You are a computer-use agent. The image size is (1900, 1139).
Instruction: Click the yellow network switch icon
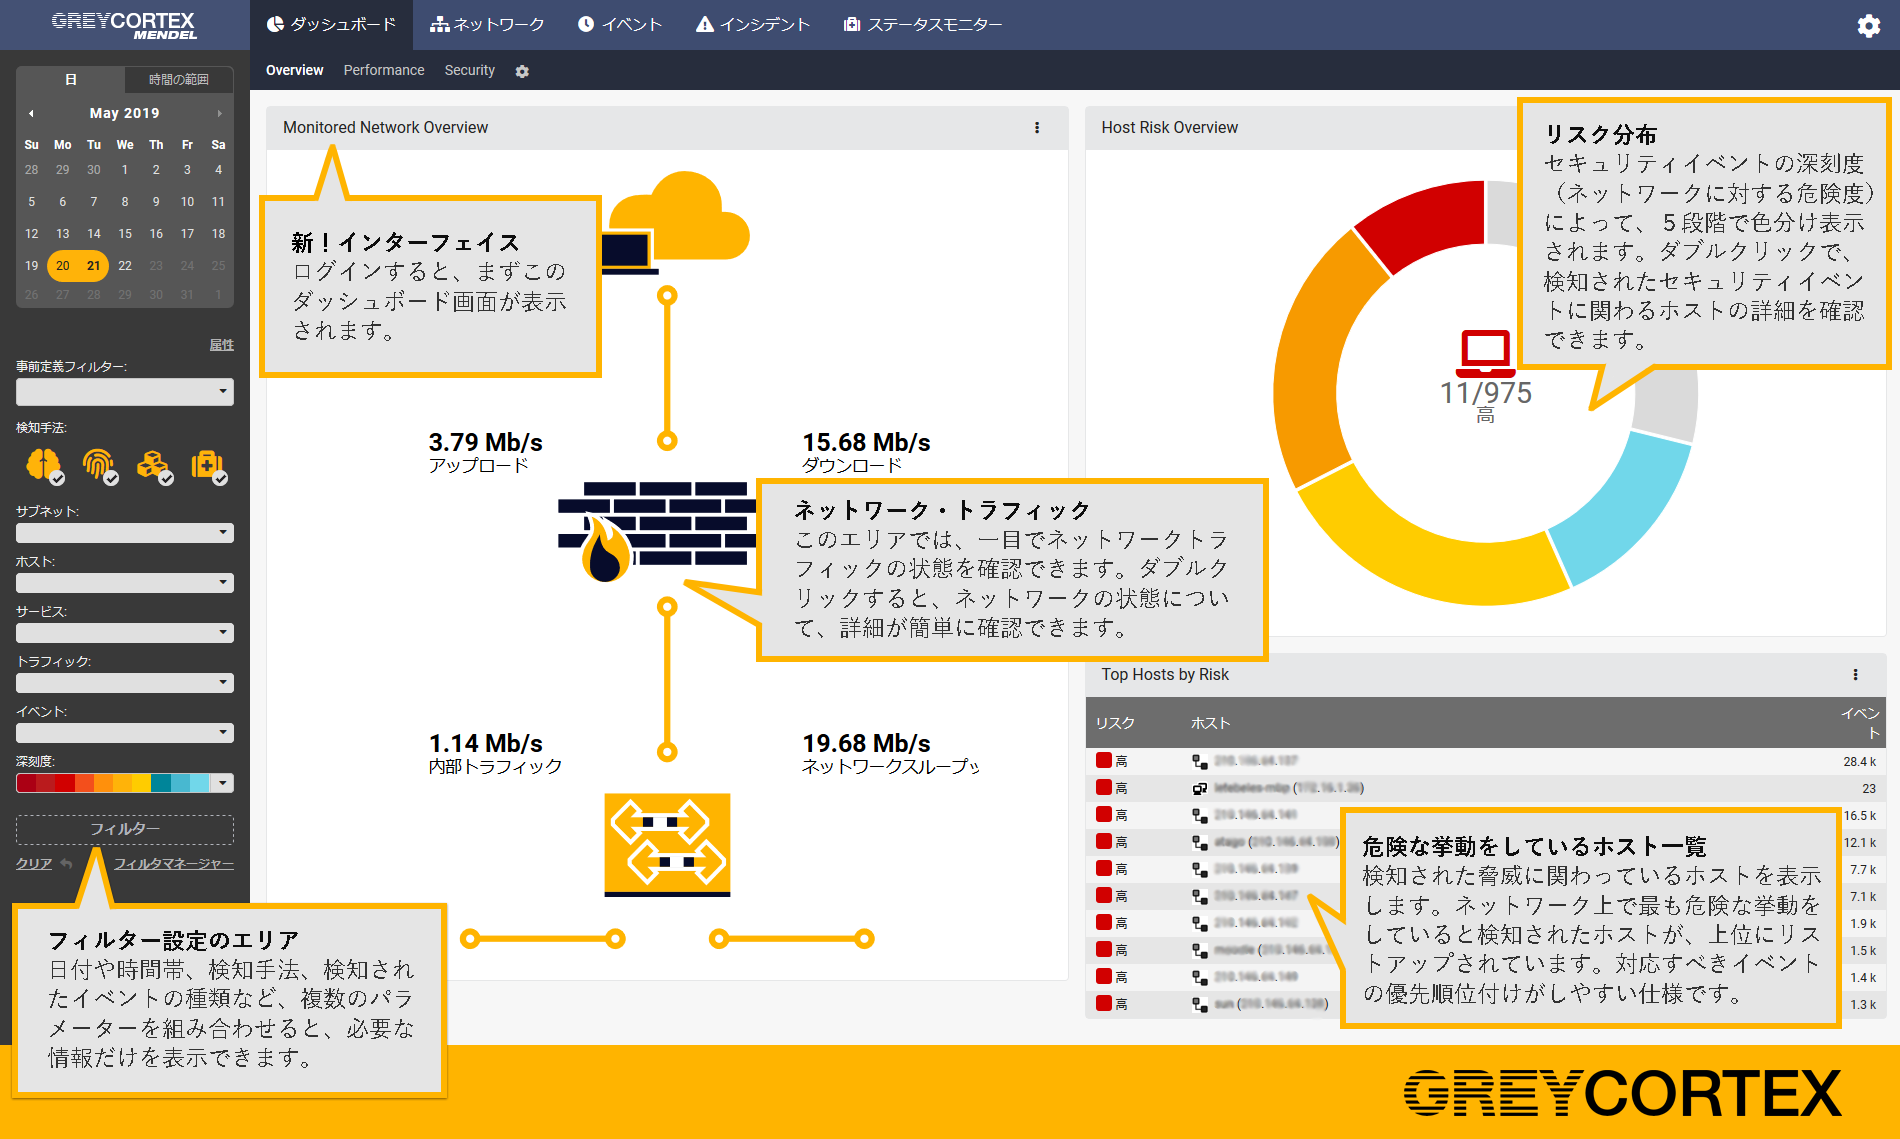(x=667, y=845)
